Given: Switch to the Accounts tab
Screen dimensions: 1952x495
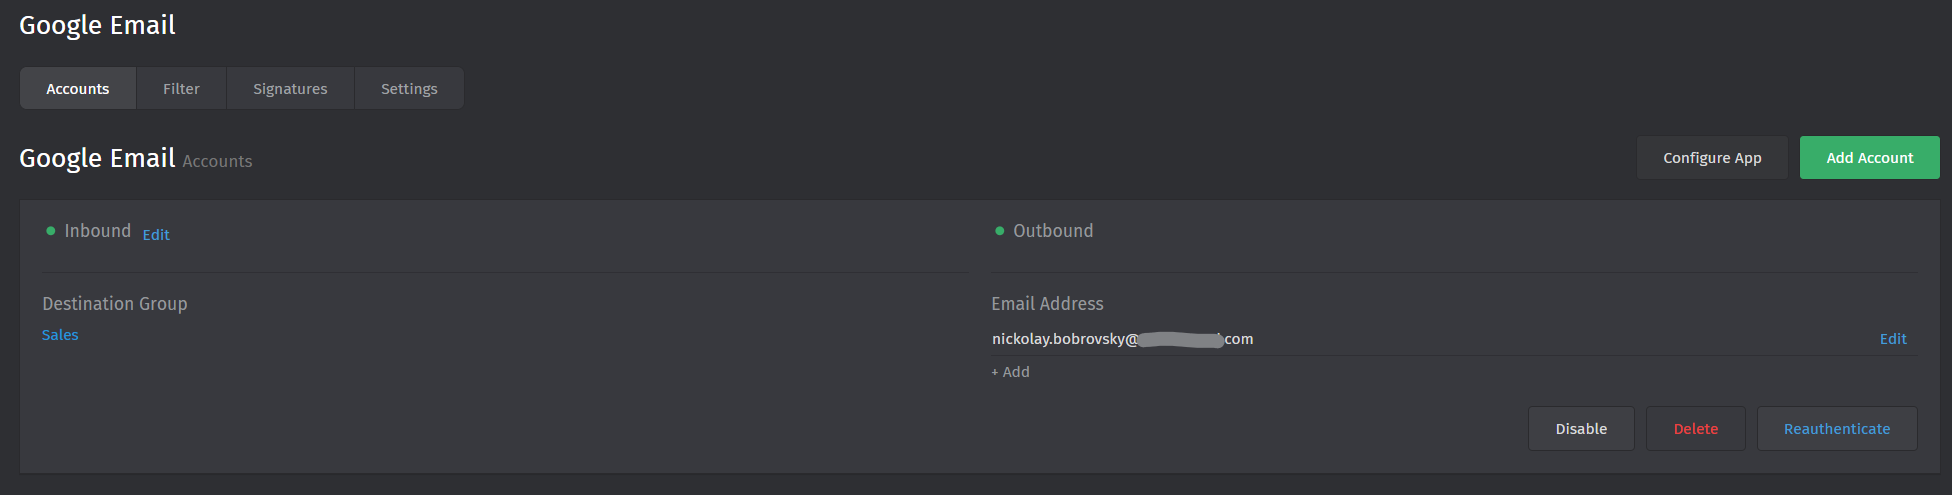Looking at the screenshot, I should point(78,89).
